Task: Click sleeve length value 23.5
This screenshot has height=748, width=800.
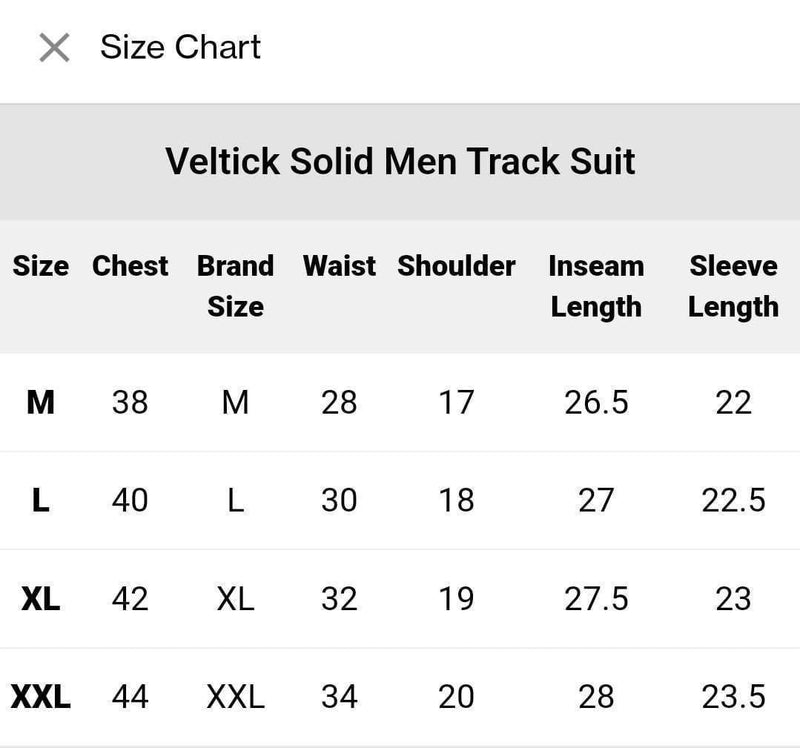Action: pyautogui.click(x=733, y=696)
